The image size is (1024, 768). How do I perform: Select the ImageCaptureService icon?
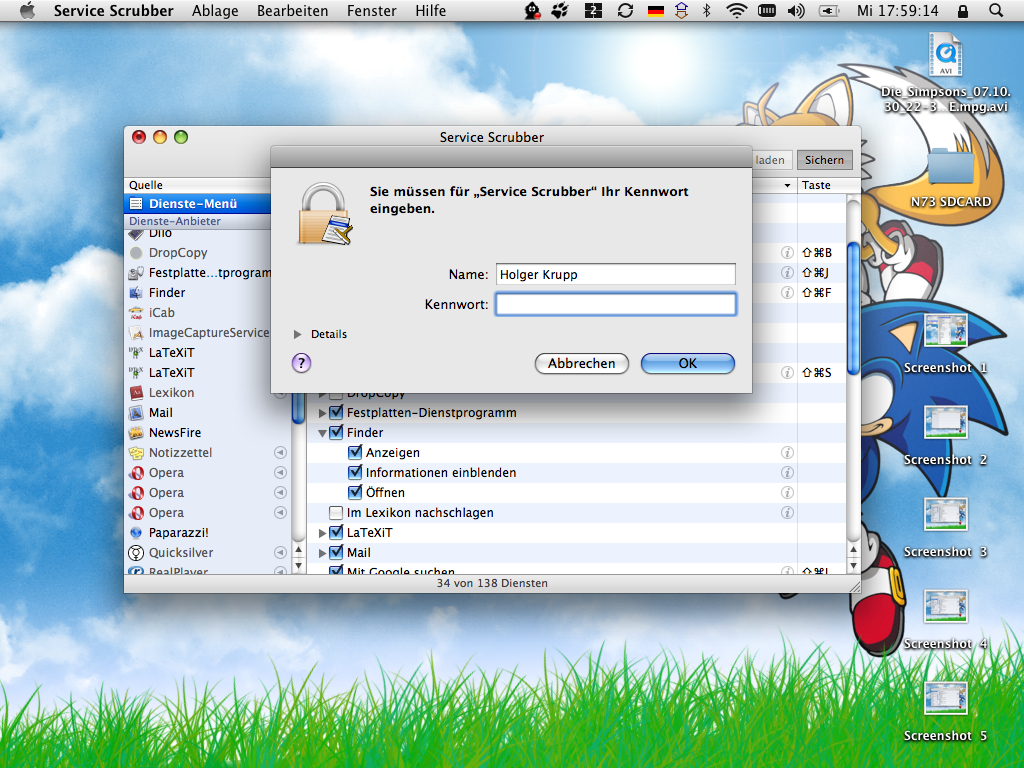click(136, 333)
